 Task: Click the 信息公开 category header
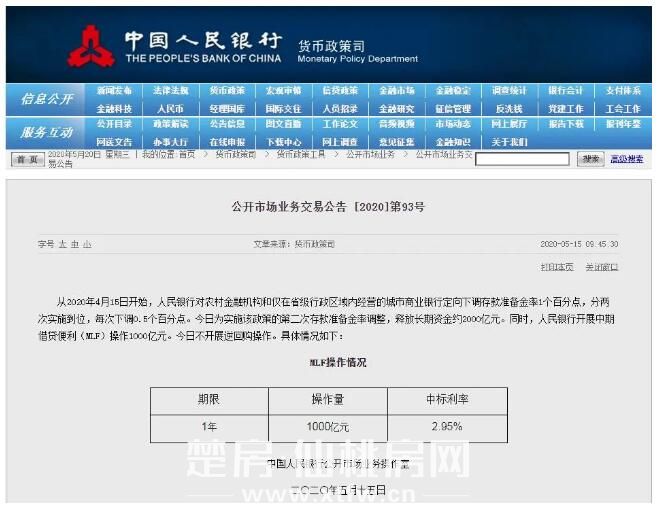47,99
